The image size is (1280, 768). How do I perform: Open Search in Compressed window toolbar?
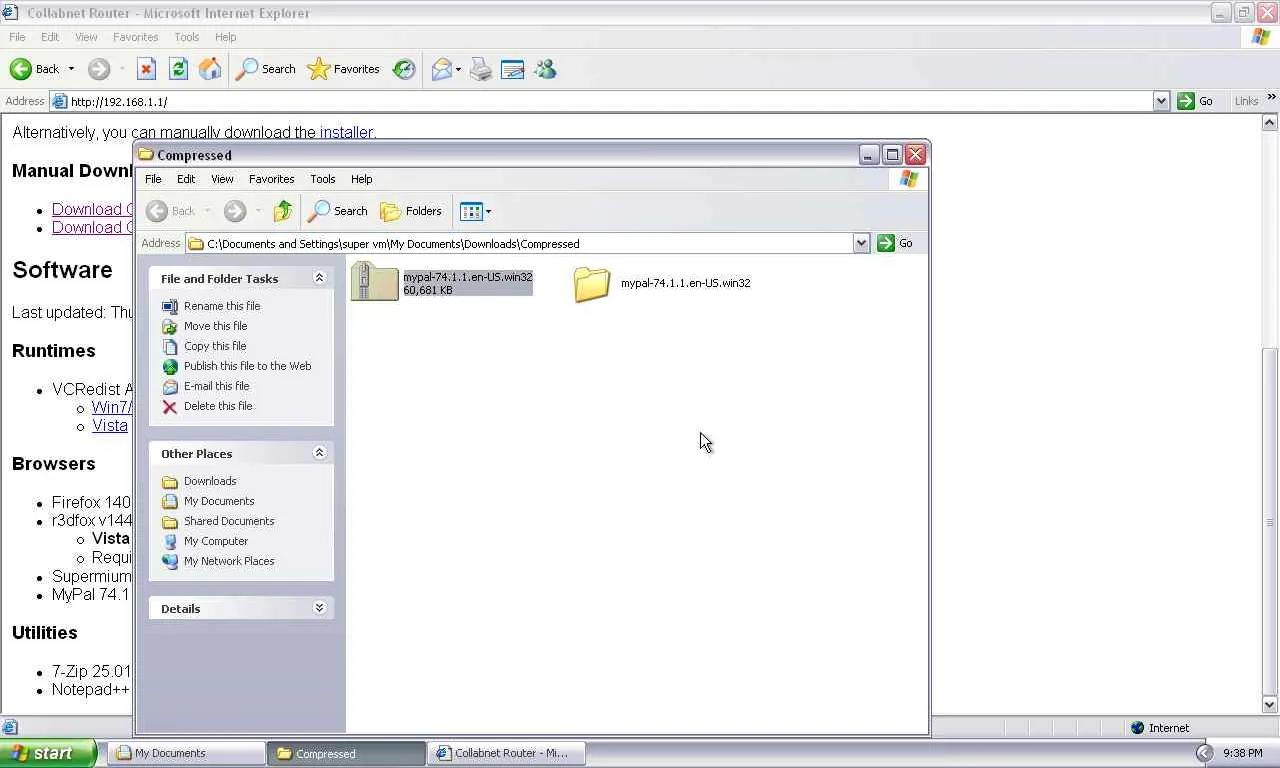pos(338,211)
